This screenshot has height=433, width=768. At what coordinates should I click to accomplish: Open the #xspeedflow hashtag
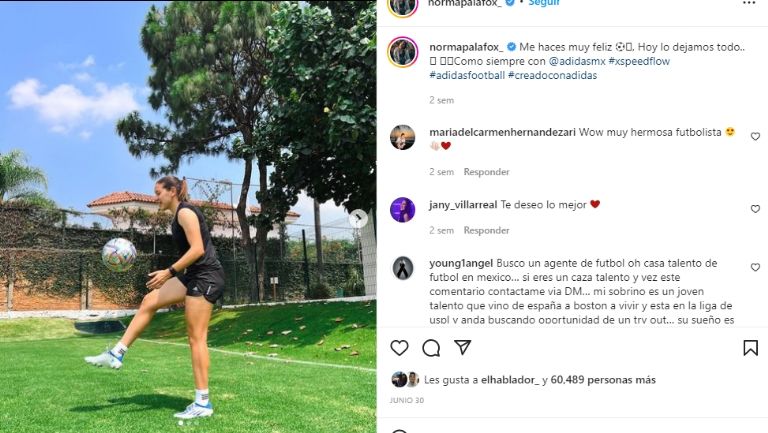639,61
